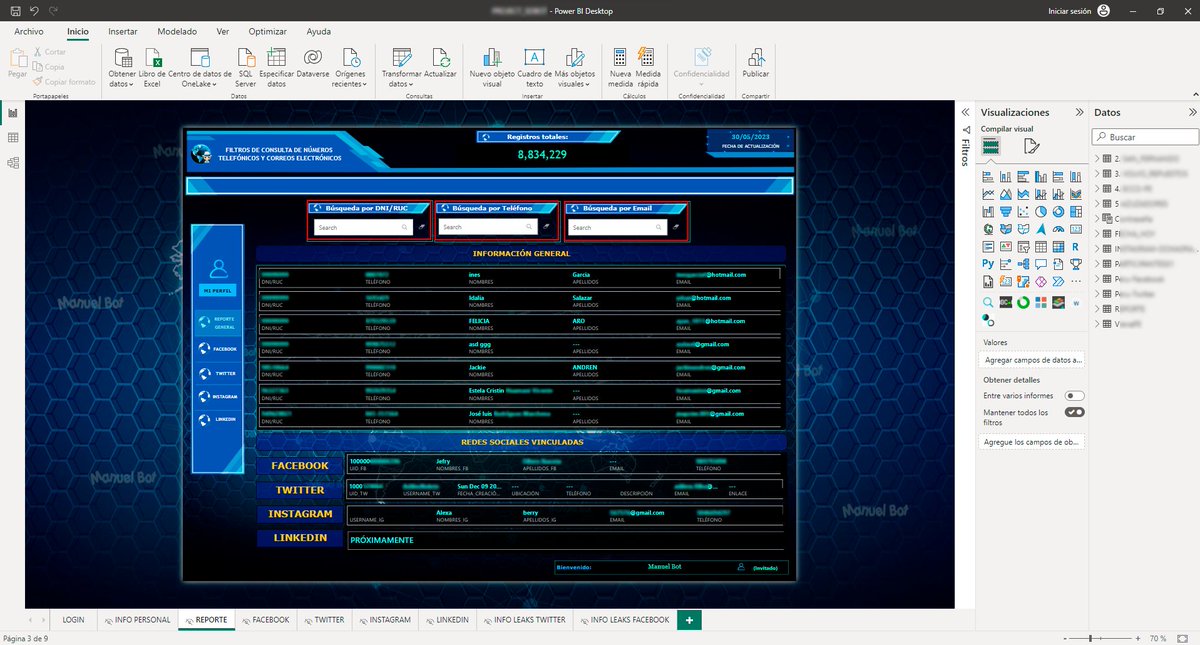The height and width of the screenshot is (645, 1200).
Task: Insert Nuevo objeto visual
Action: tap(492, 67)
